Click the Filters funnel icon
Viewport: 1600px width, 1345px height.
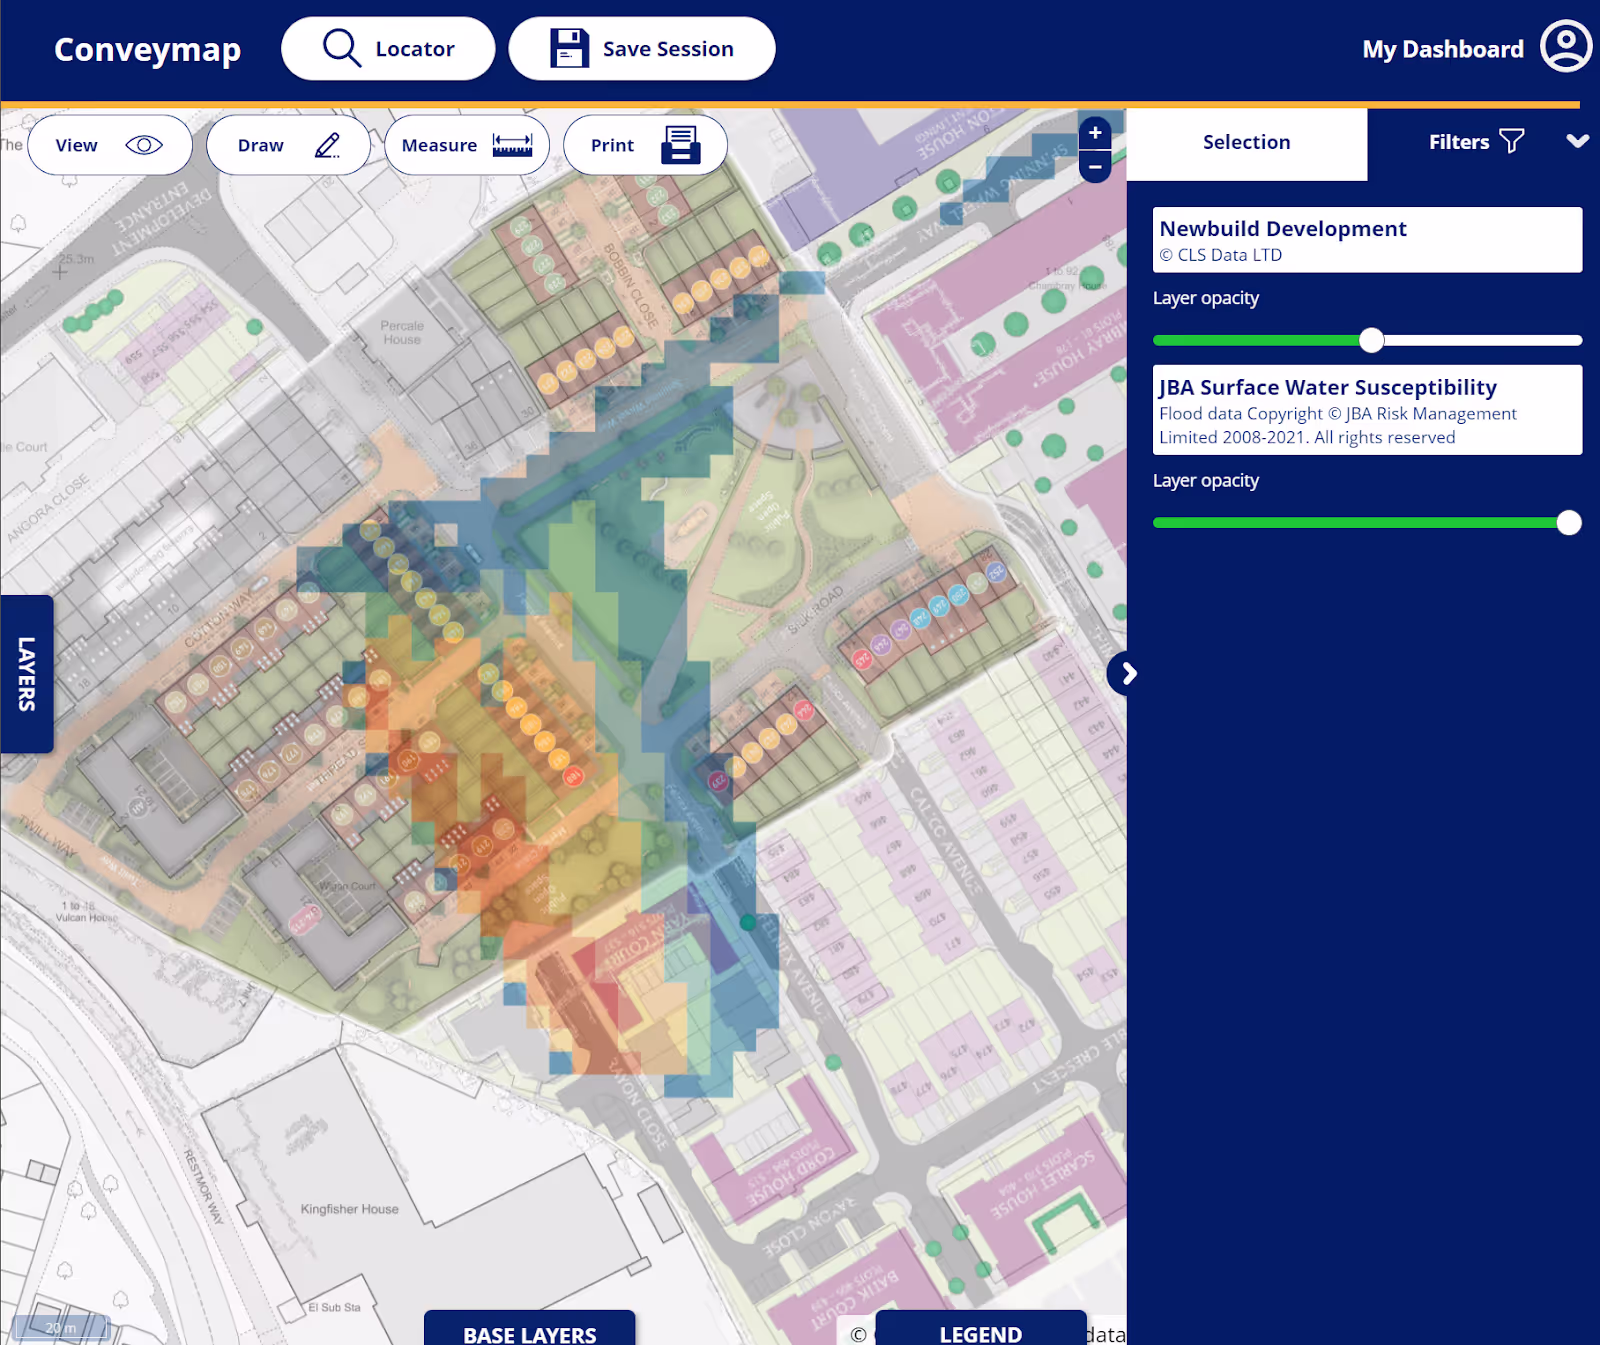pyautogui.click(x=1512, y=141)
